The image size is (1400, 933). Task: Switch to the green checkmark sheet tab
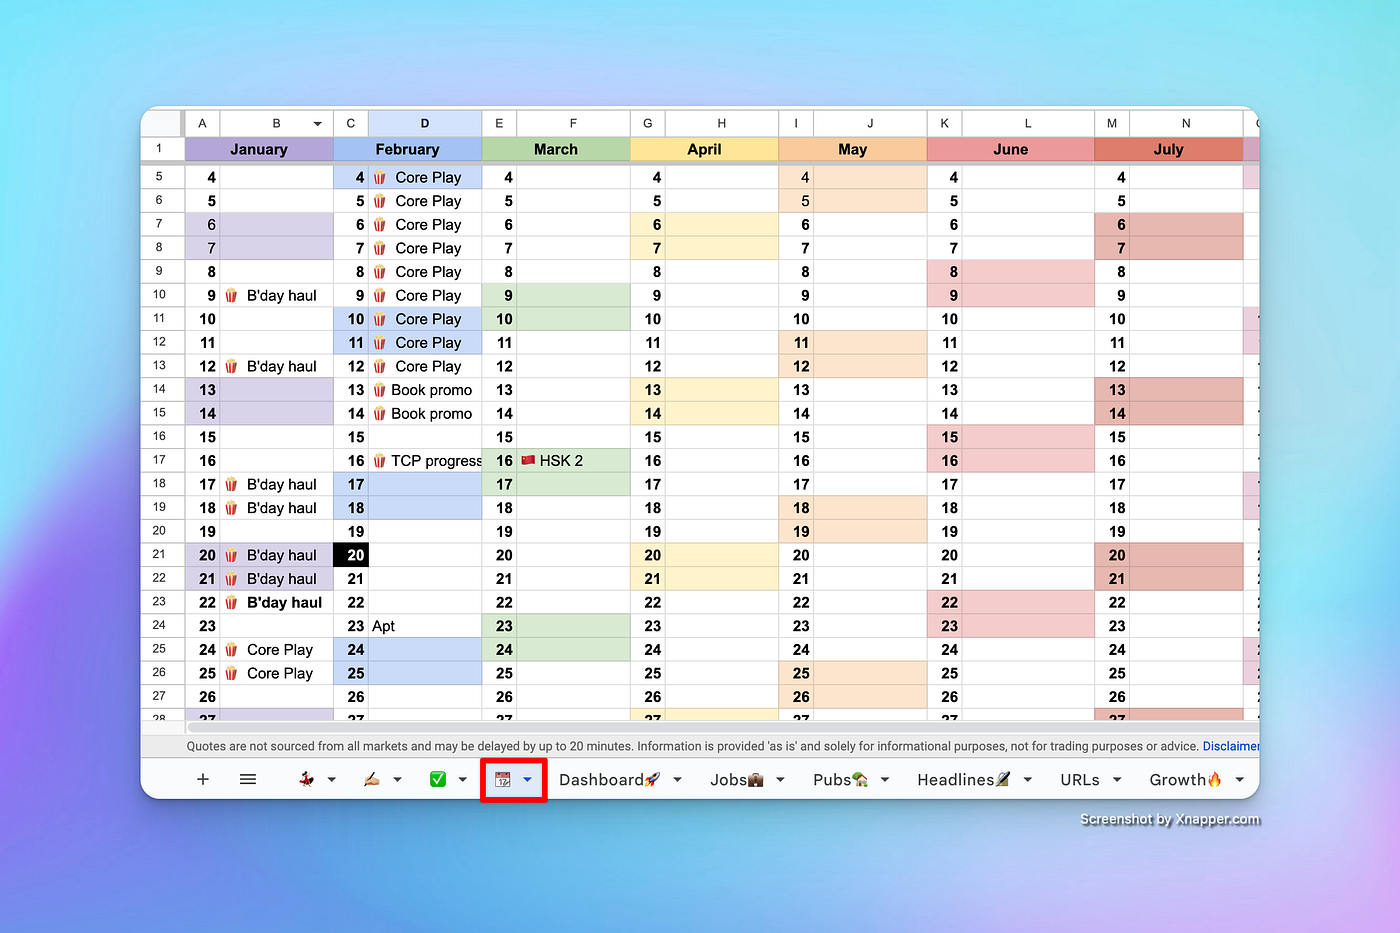[440, 779]
